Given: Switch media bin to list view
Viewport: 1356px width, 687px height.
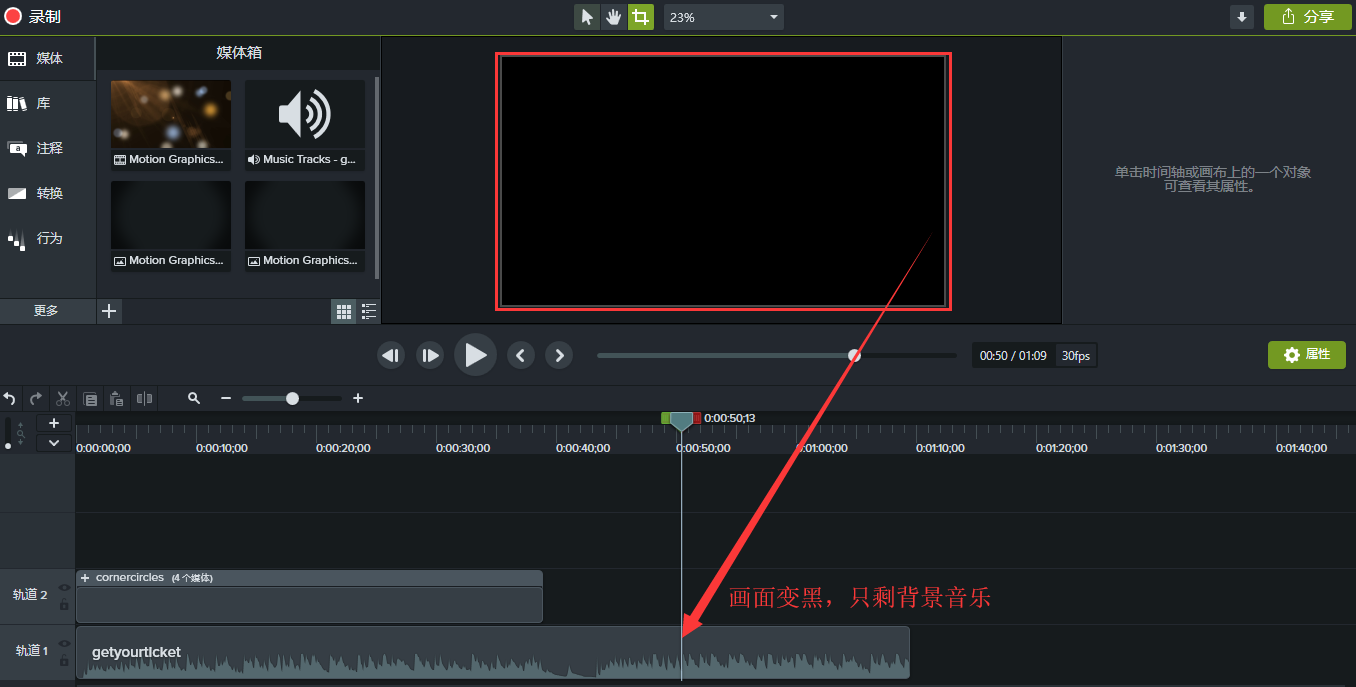Looking at the screenshot, I should [369, 312].
